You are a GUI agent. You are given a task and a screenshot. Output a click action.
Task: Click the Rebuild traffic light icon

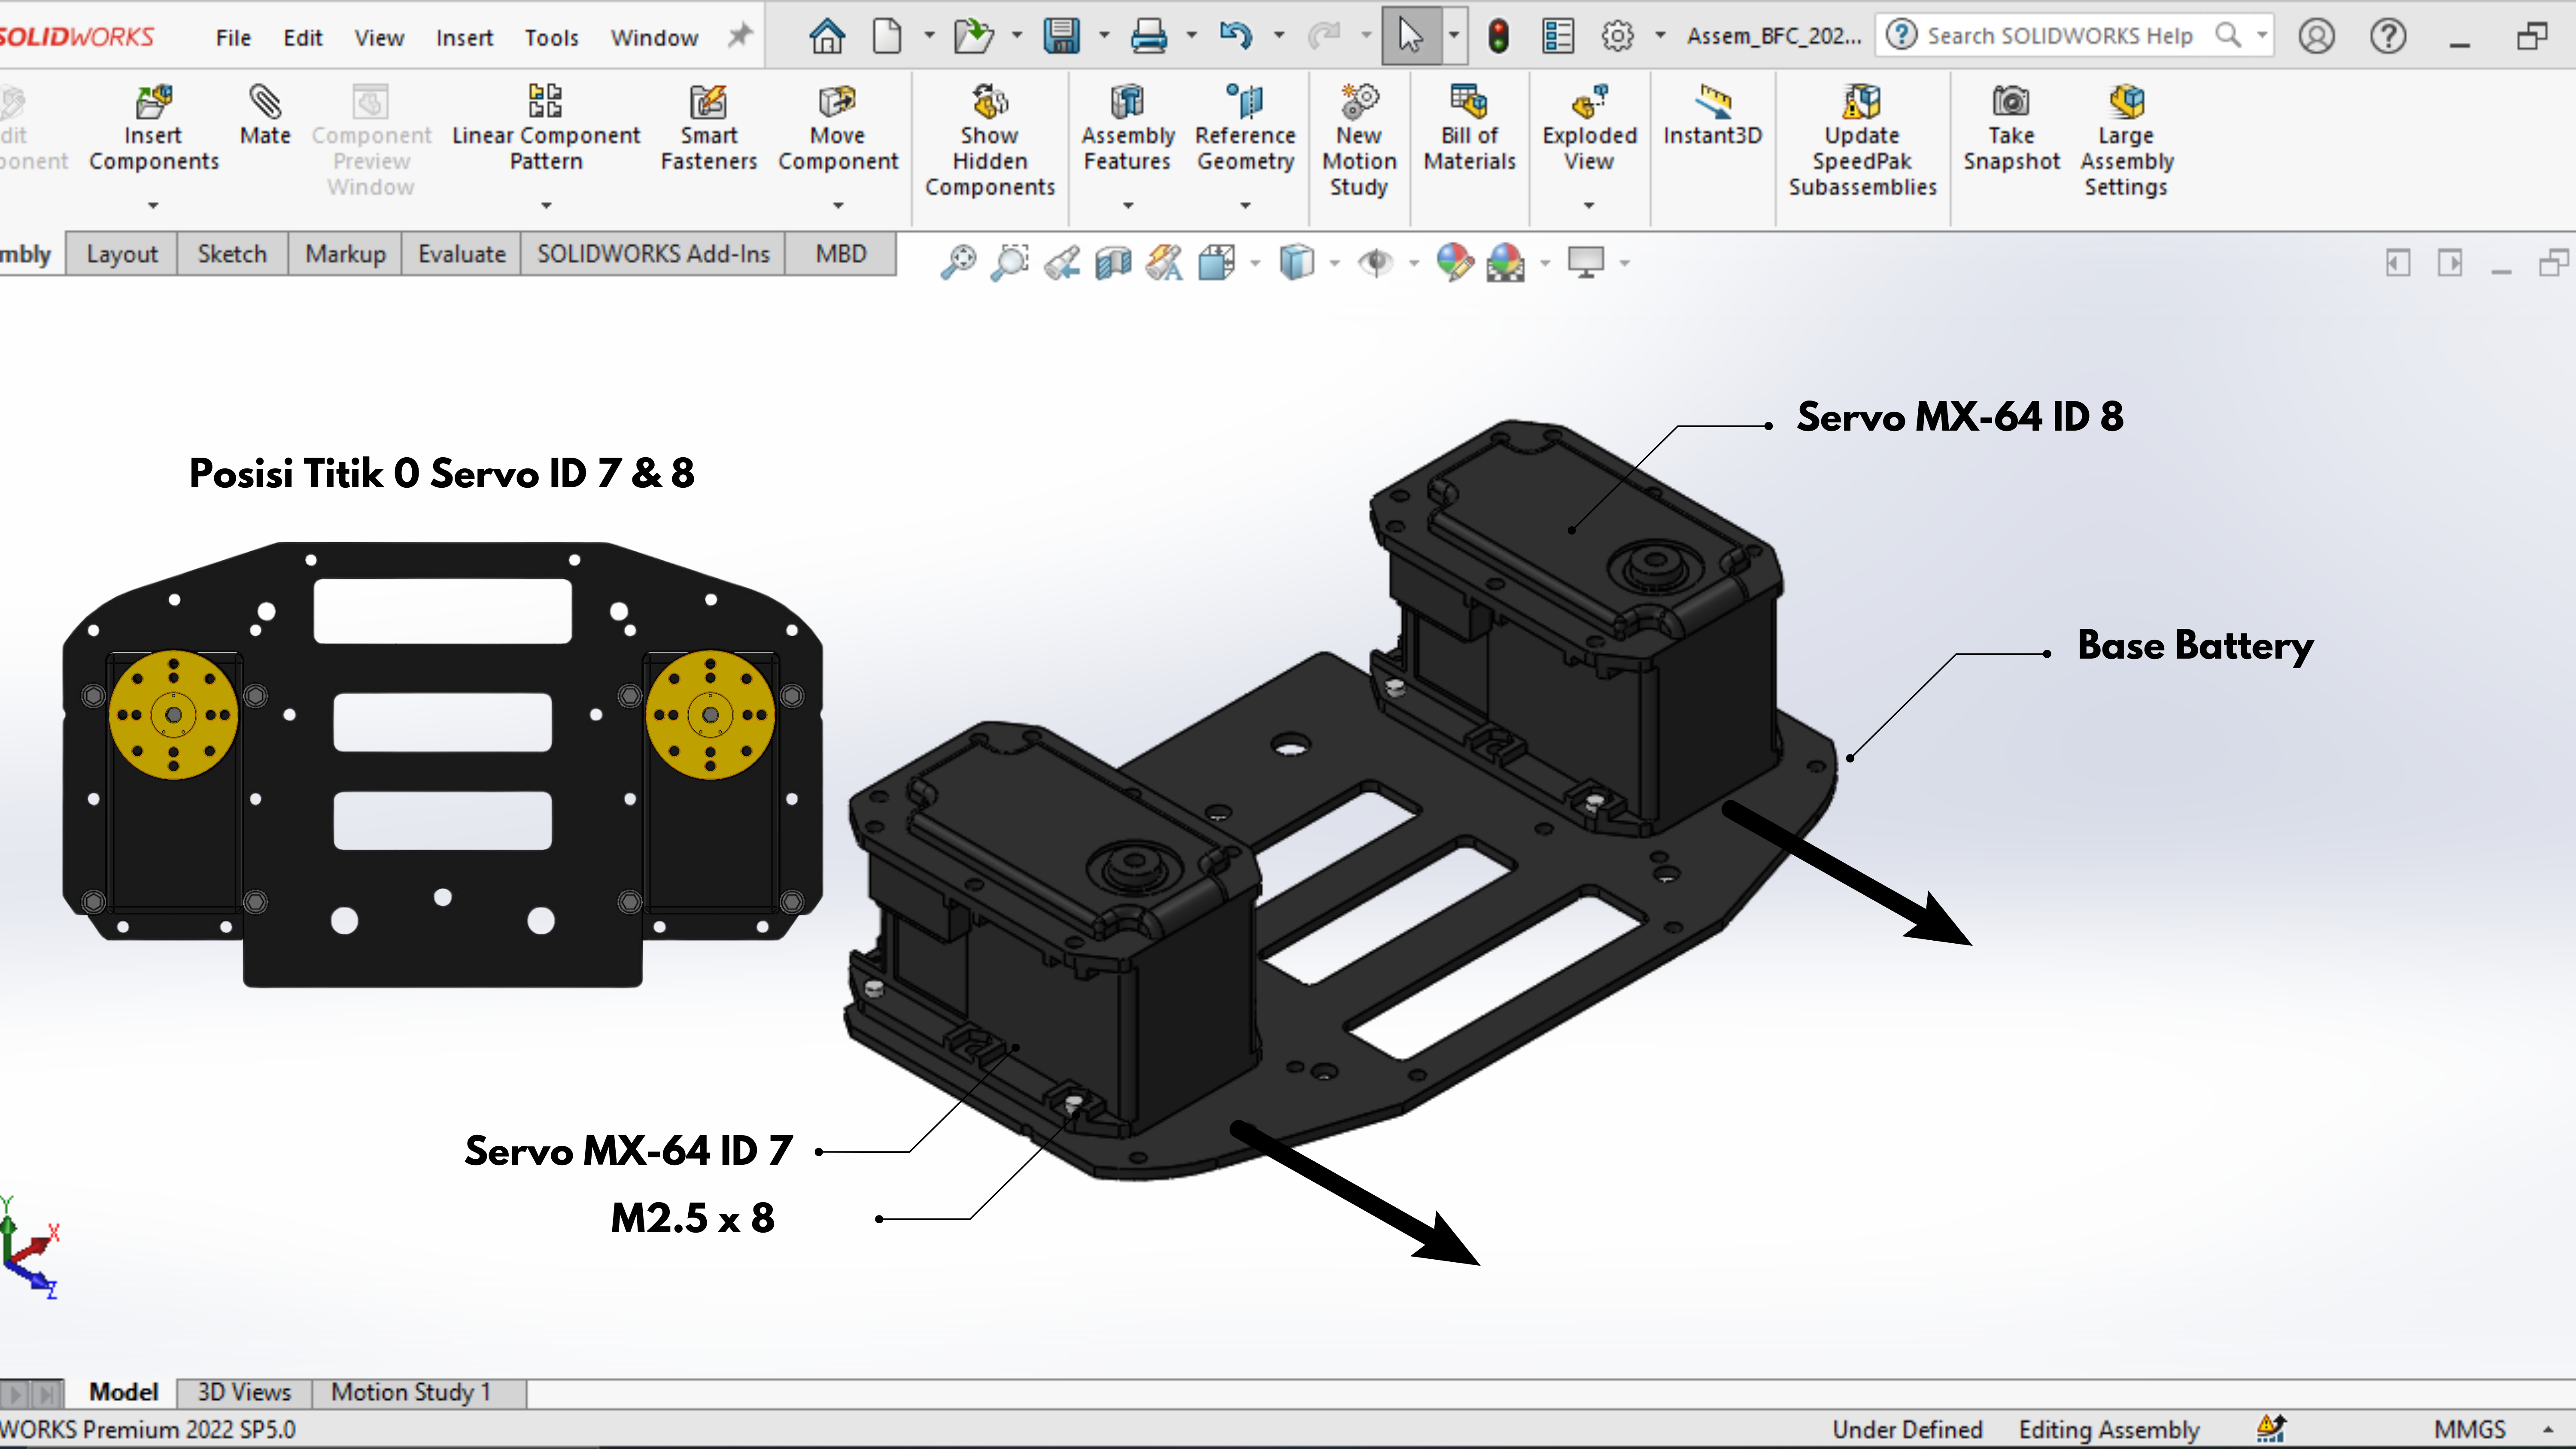click(x=1498, y=37)
